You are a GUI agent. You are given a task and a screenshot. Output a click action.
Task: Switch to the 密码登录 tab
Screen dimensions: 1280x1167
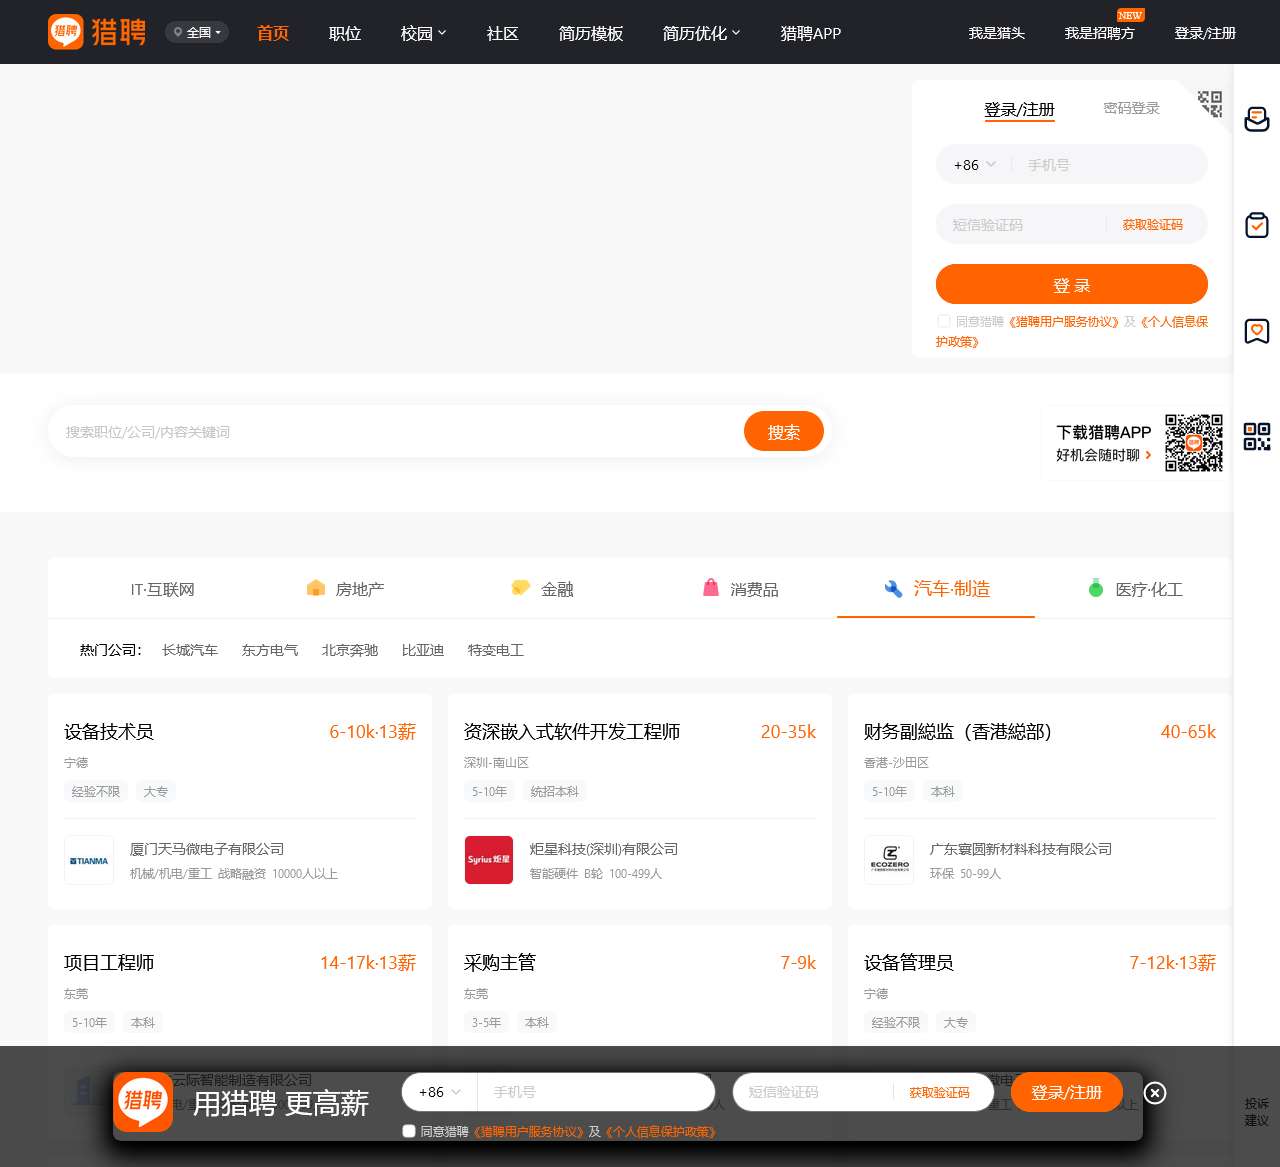click(1131, 108)
